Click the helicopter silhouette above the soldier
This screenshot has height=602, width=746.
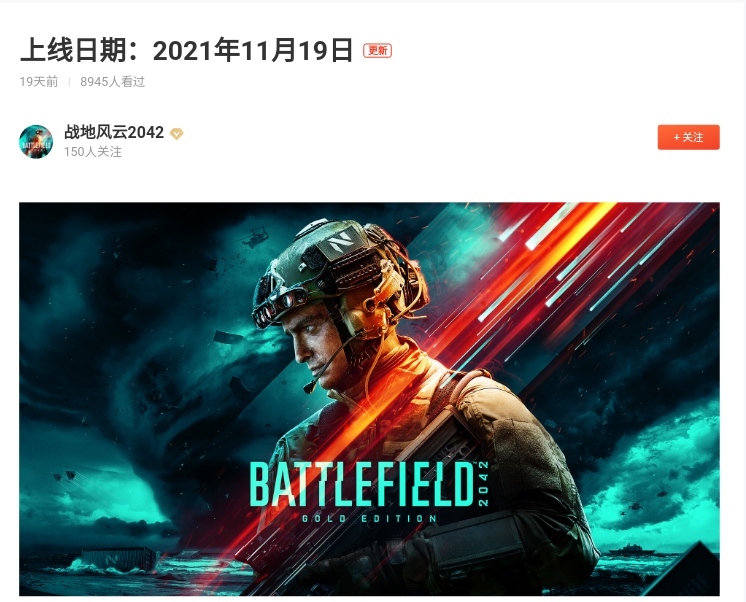tap(255, 237)
